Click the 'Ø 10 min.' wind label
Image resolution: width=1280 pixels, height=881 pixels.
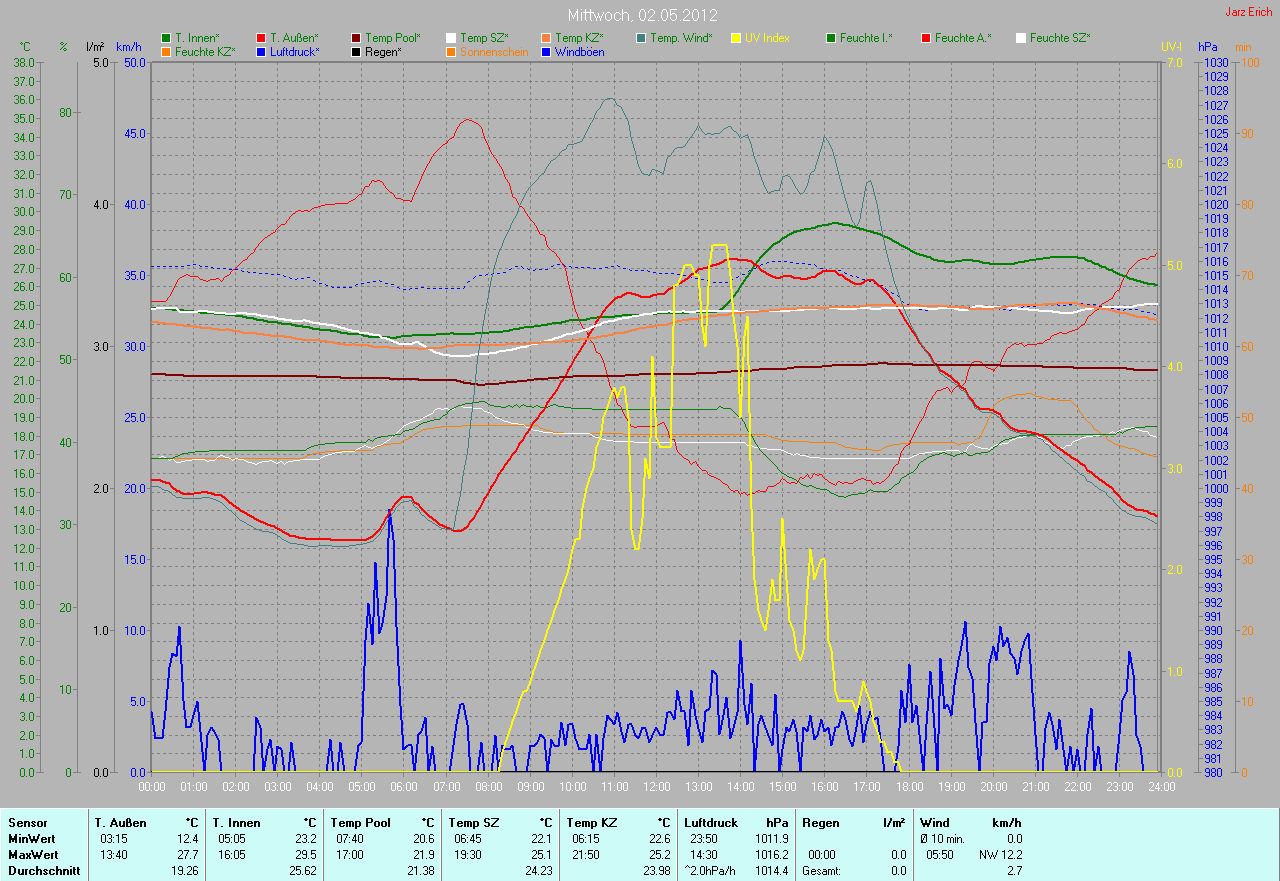click(942, 839)
